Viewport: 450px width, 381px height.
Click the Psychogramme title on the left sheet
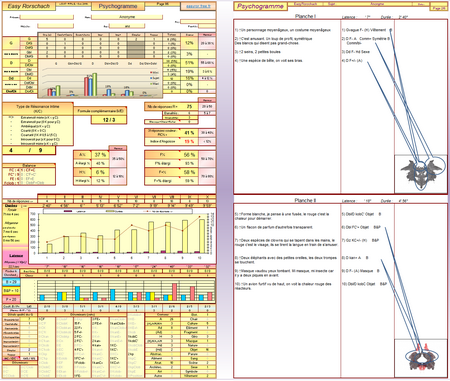click(x=118, y=6)
